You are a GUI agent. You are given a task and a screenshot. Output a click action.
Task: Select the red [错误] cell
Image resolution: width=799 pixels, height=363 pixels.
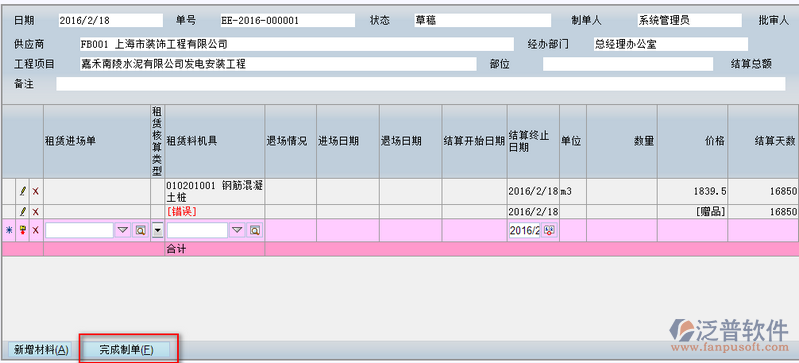click(215, 212)
